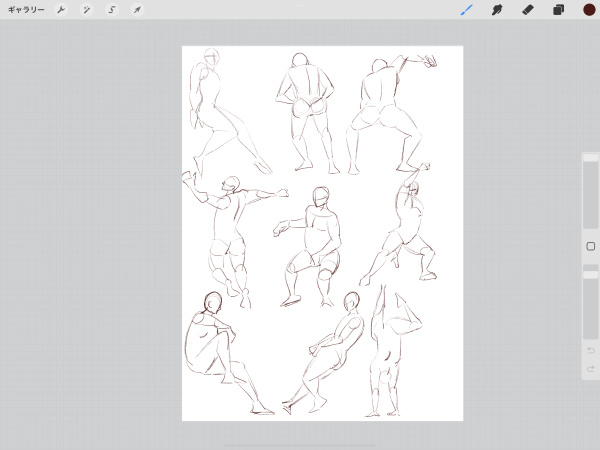The image size is (600, 450).
Task: Adjust the brush size slider
Action: 590,191
